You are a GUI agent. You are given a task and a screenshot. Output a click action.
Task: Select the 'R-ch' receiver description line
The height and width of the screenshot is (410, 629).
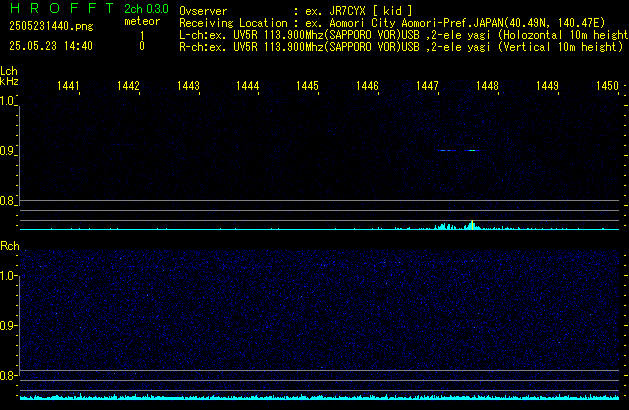click(x=401, y=47)
